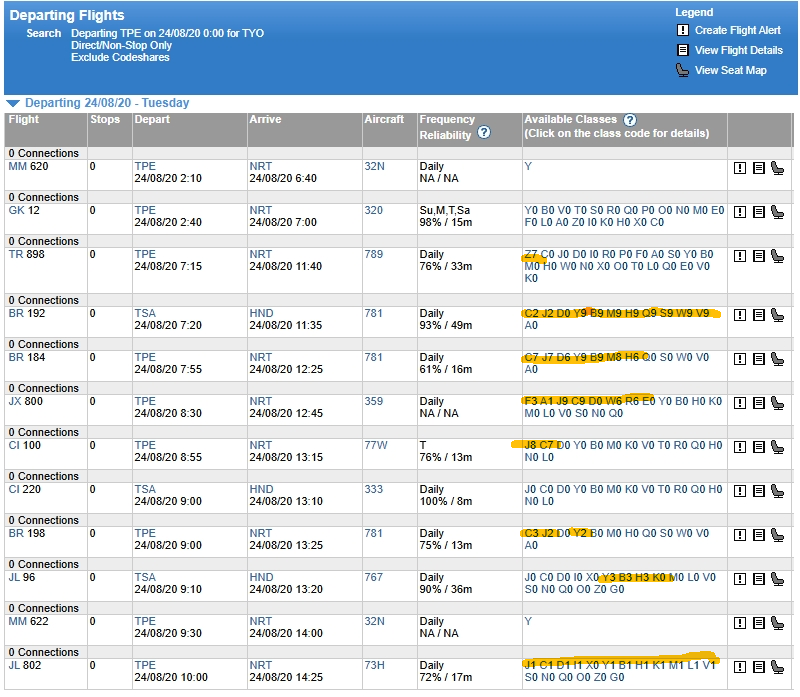
Task: View seat map for GK 12
Action: coord(778,212)
